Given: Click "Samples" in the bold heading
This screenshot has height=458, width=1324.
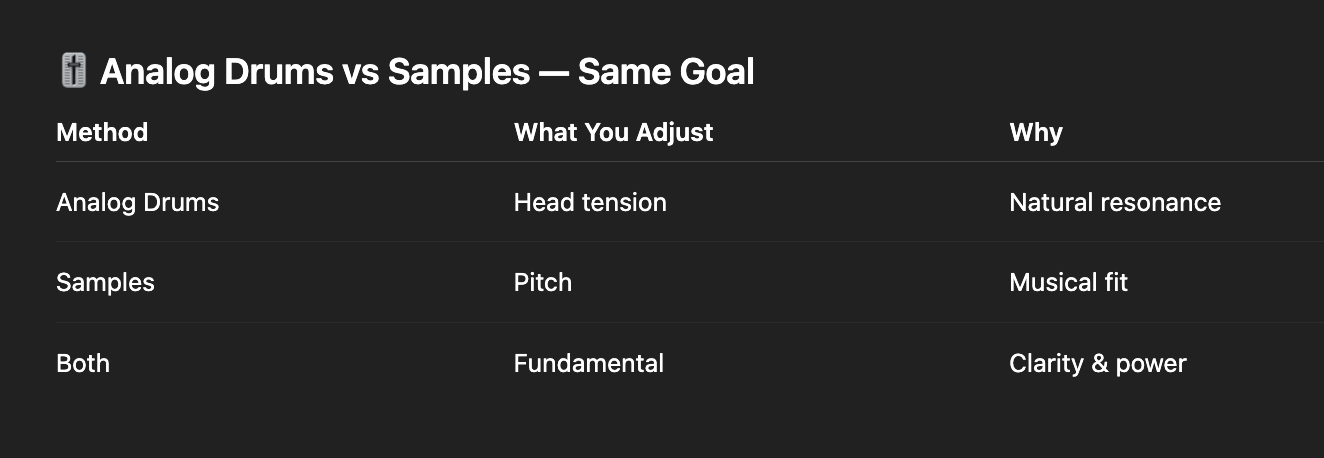Looking at the screenshot, I should pyautogui.click(x=458, y=72).
